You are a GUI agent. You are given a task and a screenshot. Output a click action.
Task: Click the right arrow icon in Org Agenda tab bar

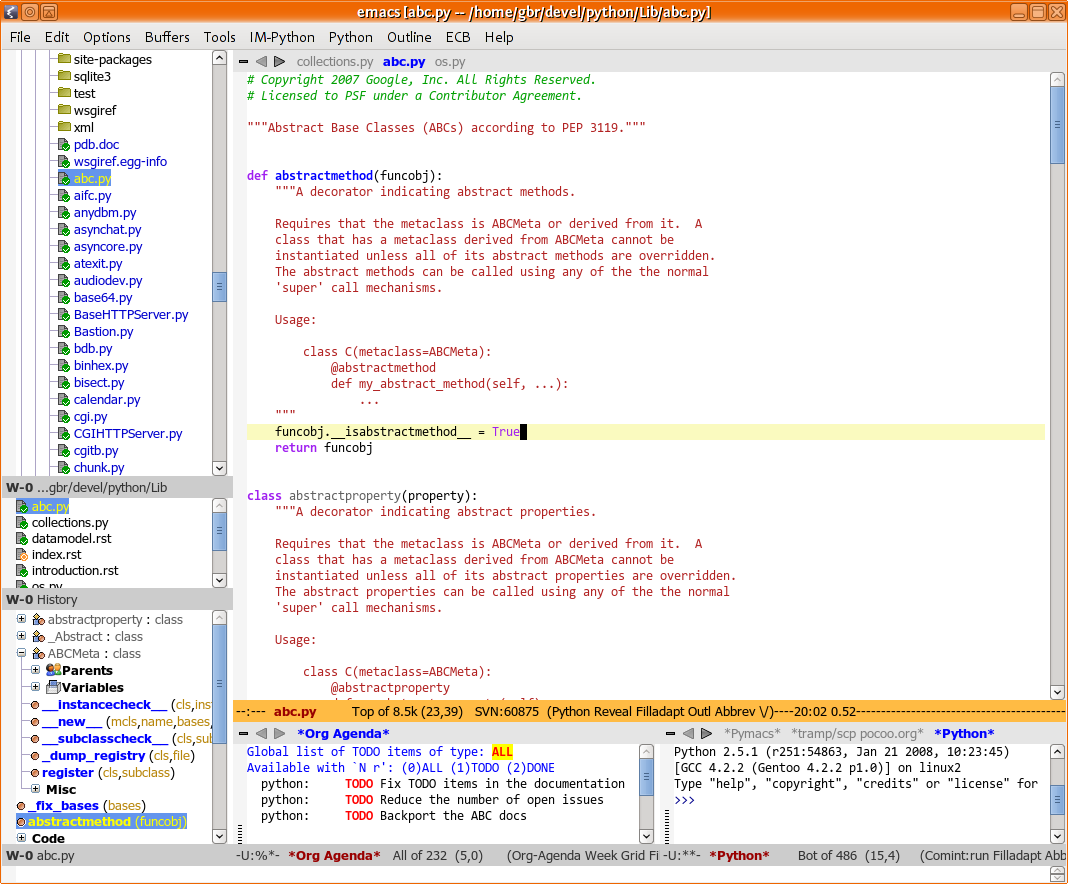pyautogui.click(x=279, y=734)
